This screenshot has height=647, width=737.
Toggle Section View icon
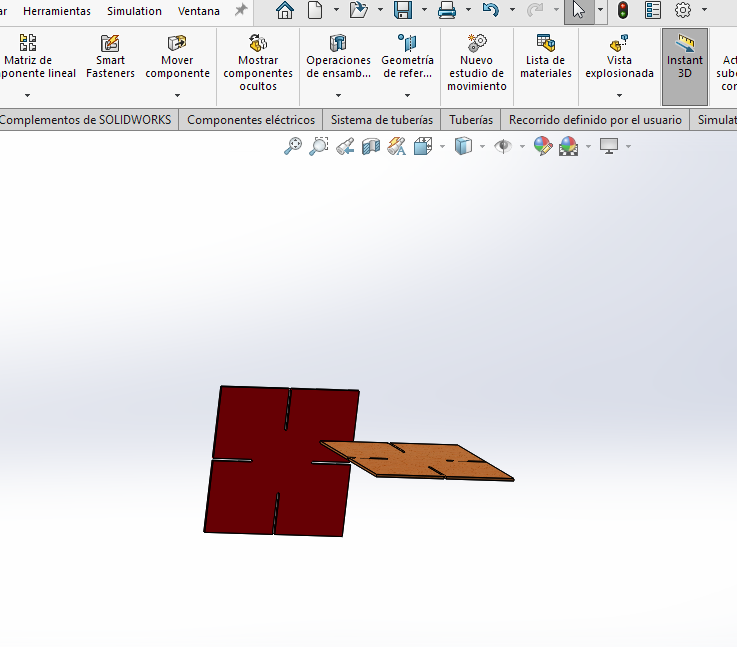[371, 146]
